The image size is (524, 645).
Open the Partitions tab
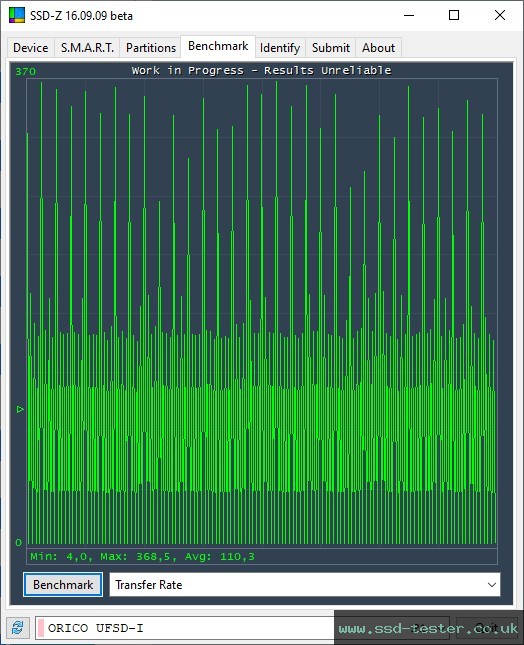(x=151, y=48)
